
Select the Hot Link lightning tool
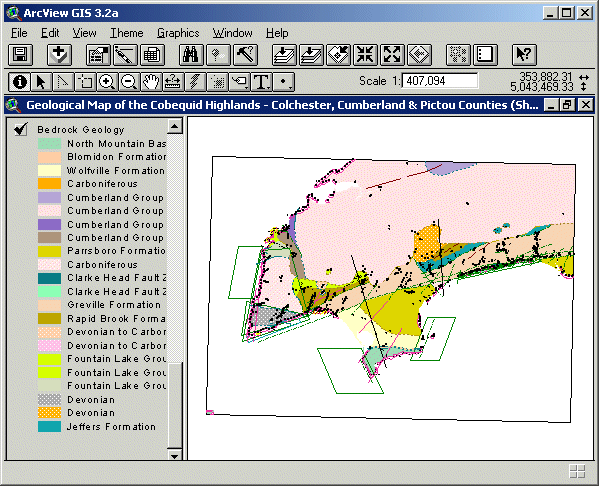coord(195,82)
